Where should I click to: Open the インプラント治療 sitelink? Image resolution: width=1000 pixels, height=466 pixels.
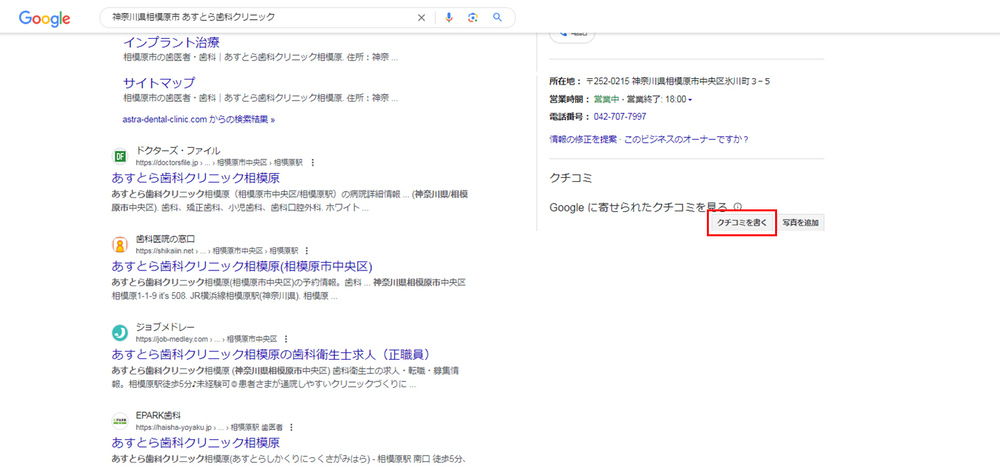point(171,42)
